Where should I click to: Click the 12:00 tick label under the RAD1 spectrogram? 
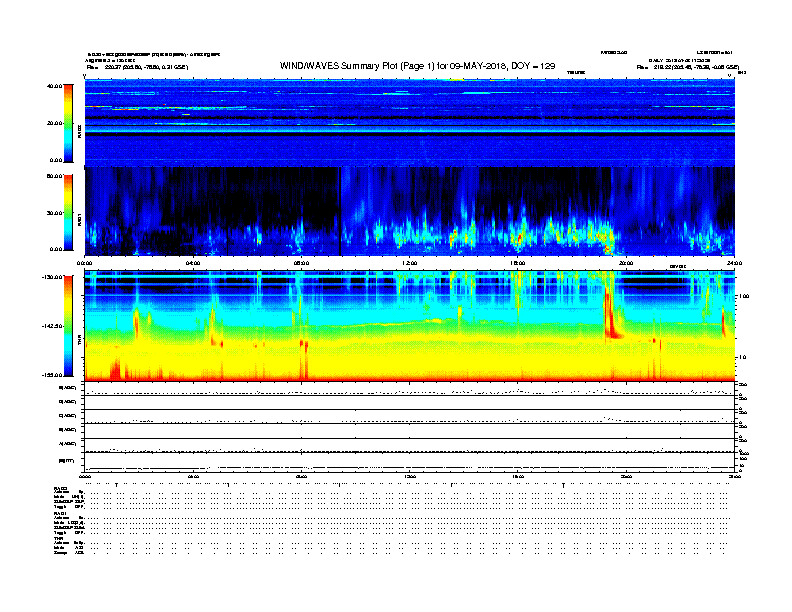click(x=410, y=263)
